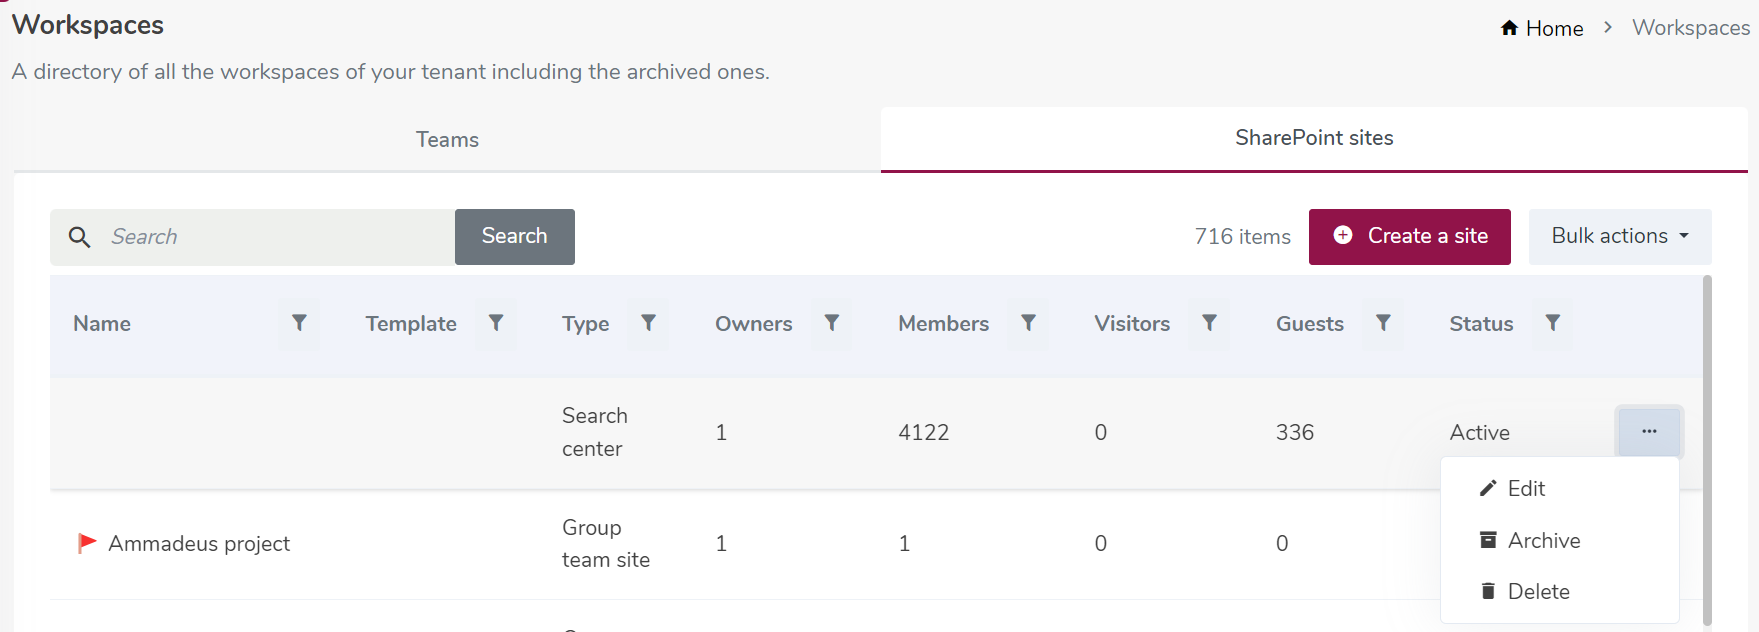Select the SharePoint sites tab
1759x632 pixels.
tap(1314, 138)
